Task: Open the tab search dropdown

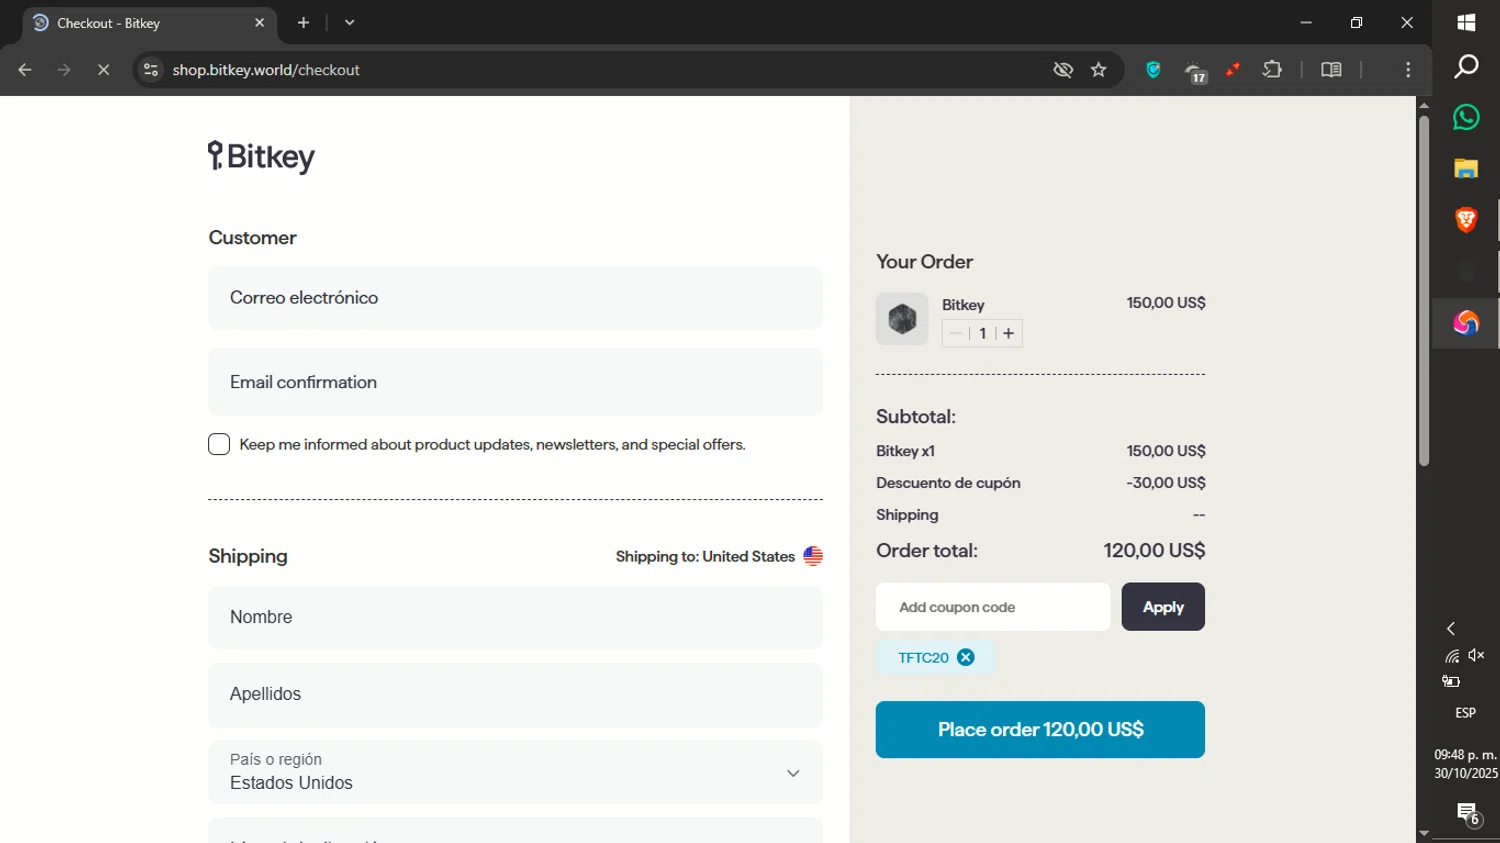Action: pos(349,22)
